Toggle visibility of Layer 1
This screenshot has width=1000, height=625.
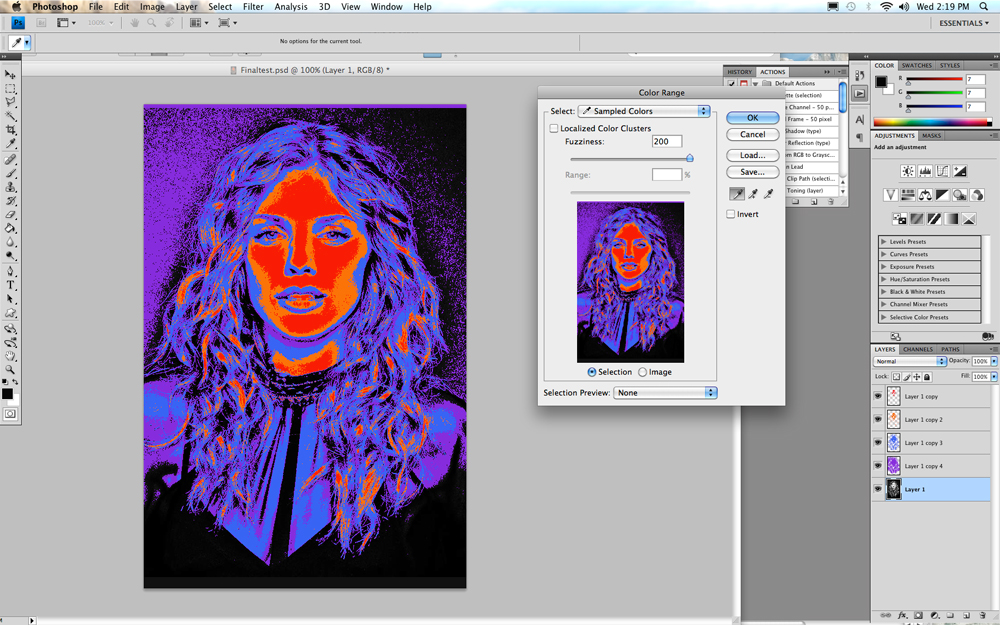pos(878,489)
